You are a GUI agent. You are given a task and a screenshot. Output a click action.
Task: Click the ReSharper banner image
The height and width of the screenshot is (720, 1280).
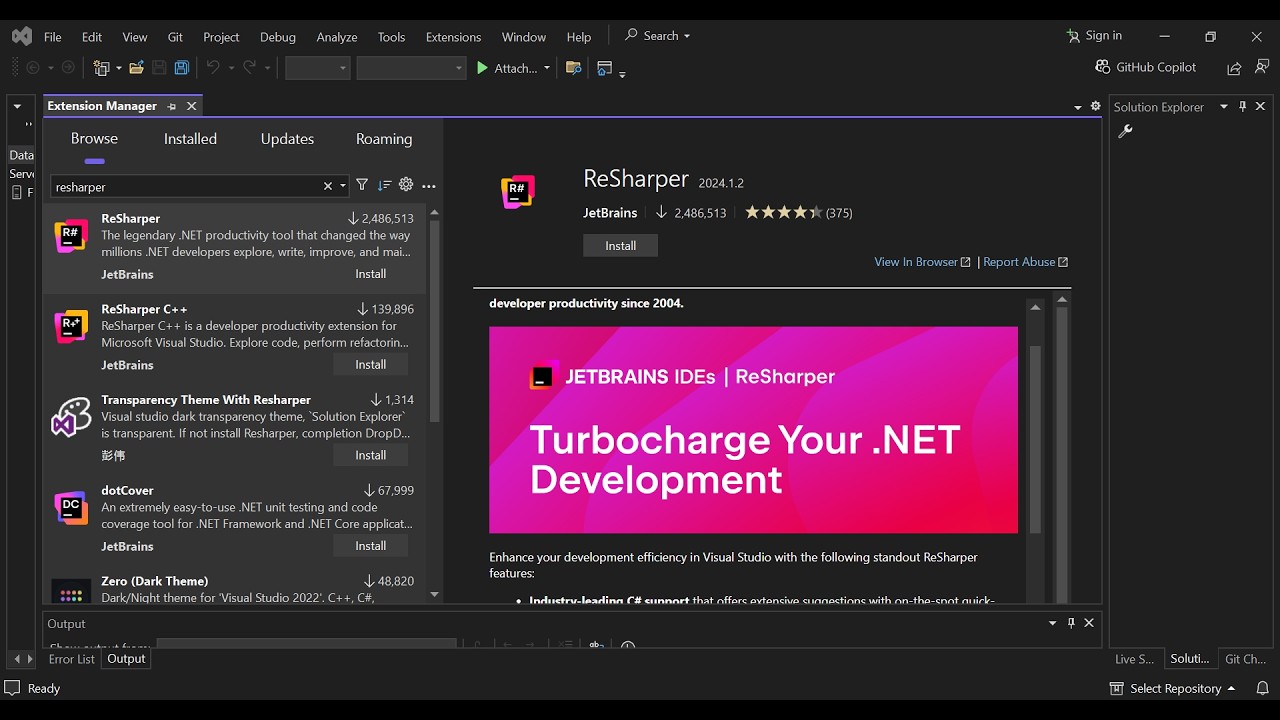pos(753,430)
